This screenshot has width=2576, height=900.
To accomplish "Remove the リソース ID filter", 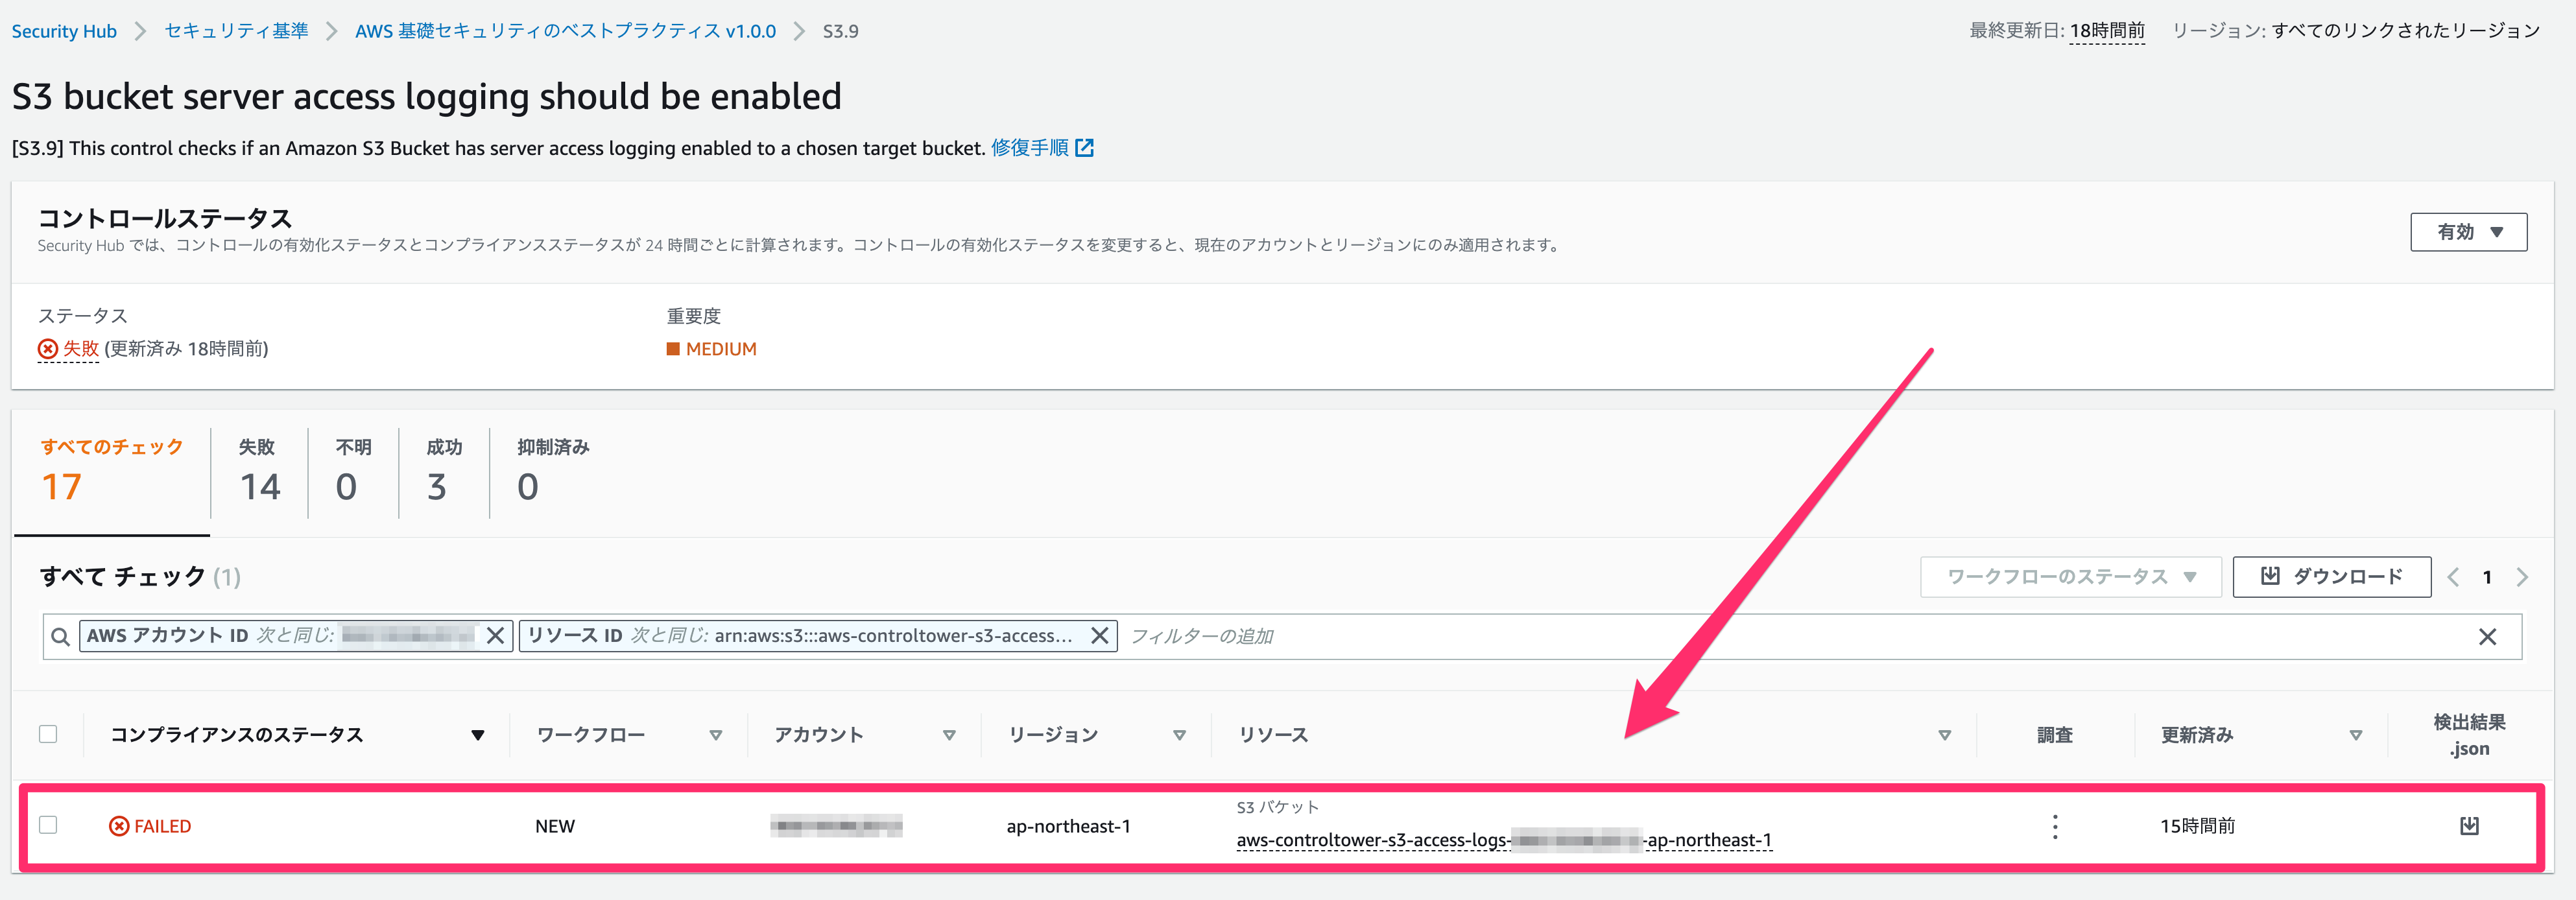I will click(x=1099, y=636).
